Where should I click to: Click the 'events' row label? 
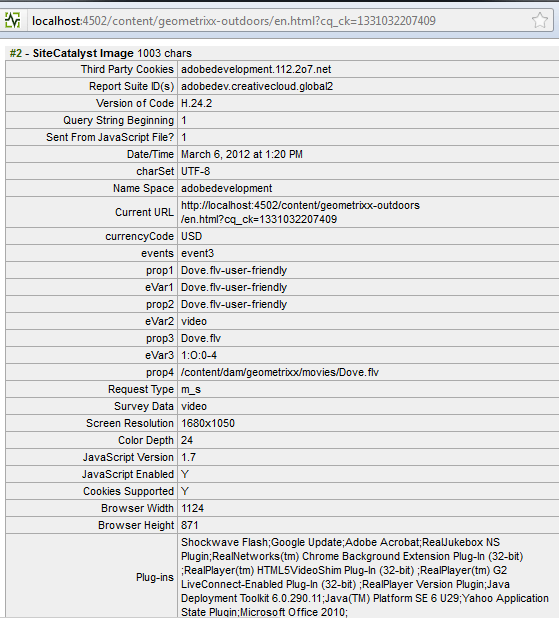tap(157, 253)
